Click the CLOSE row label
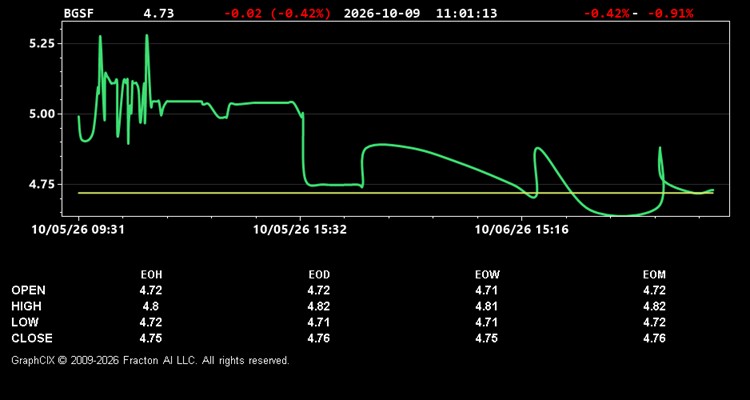The image size is (750, 400). click(x=32, y=338)
